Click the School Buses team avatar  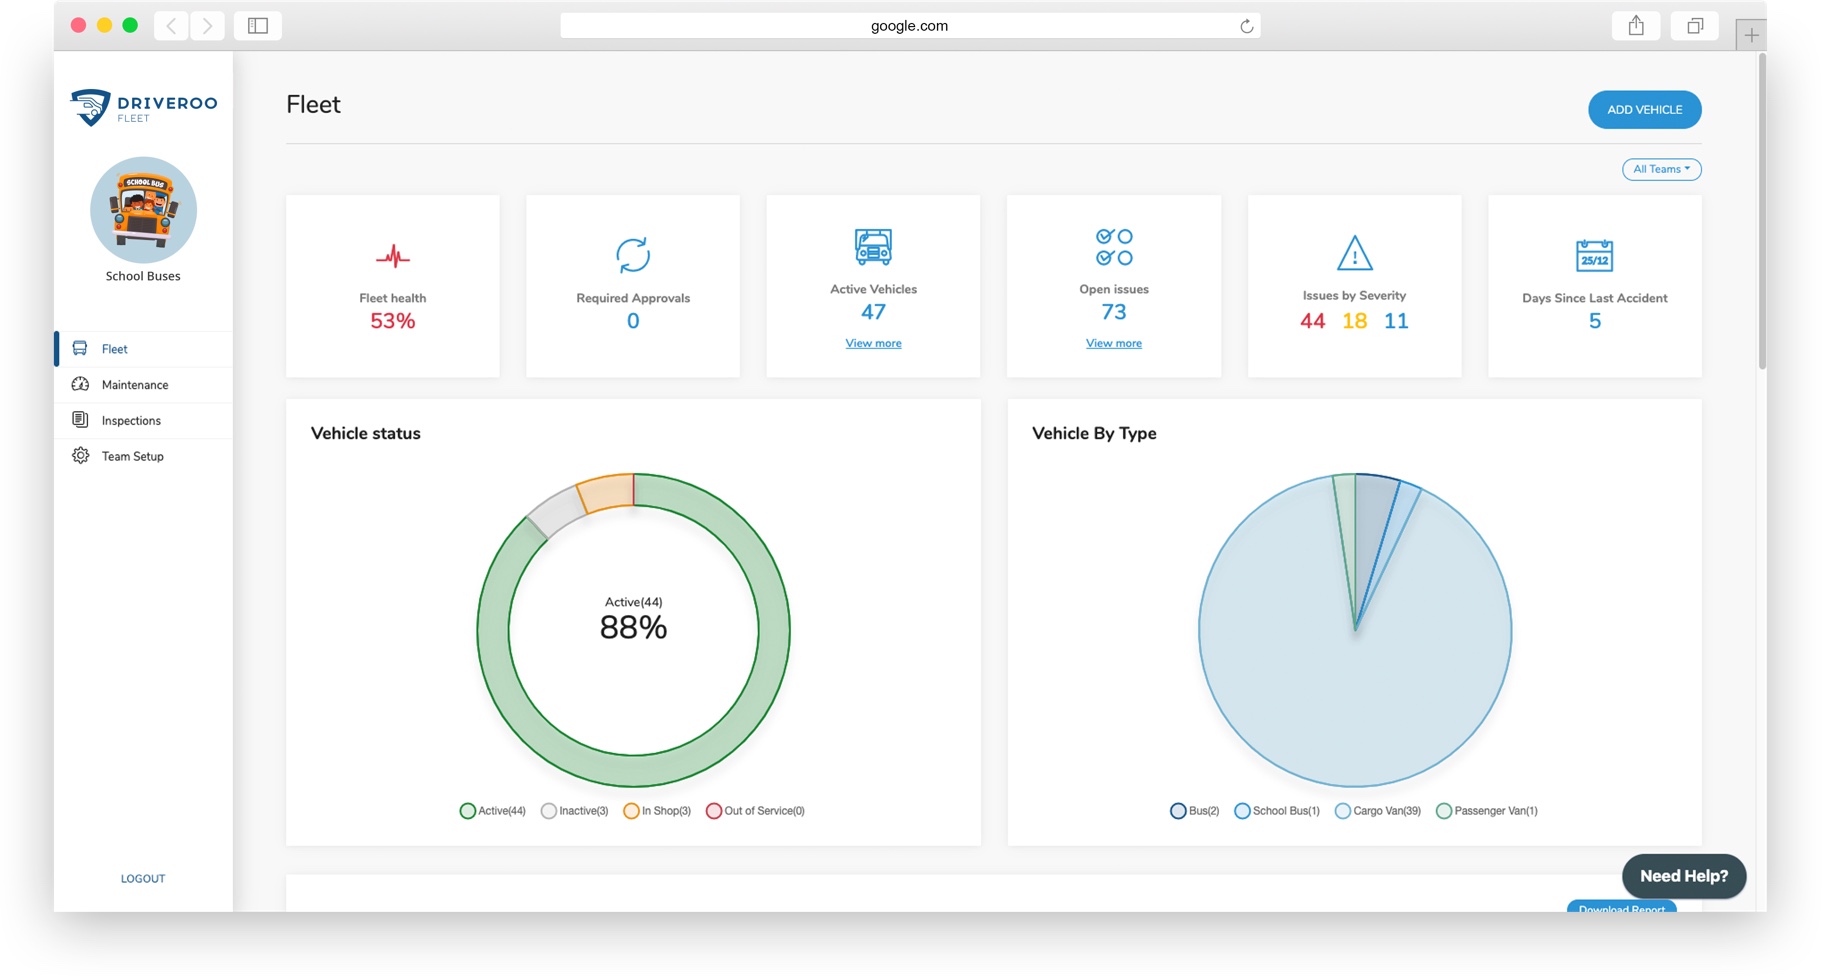click(143, 210)
